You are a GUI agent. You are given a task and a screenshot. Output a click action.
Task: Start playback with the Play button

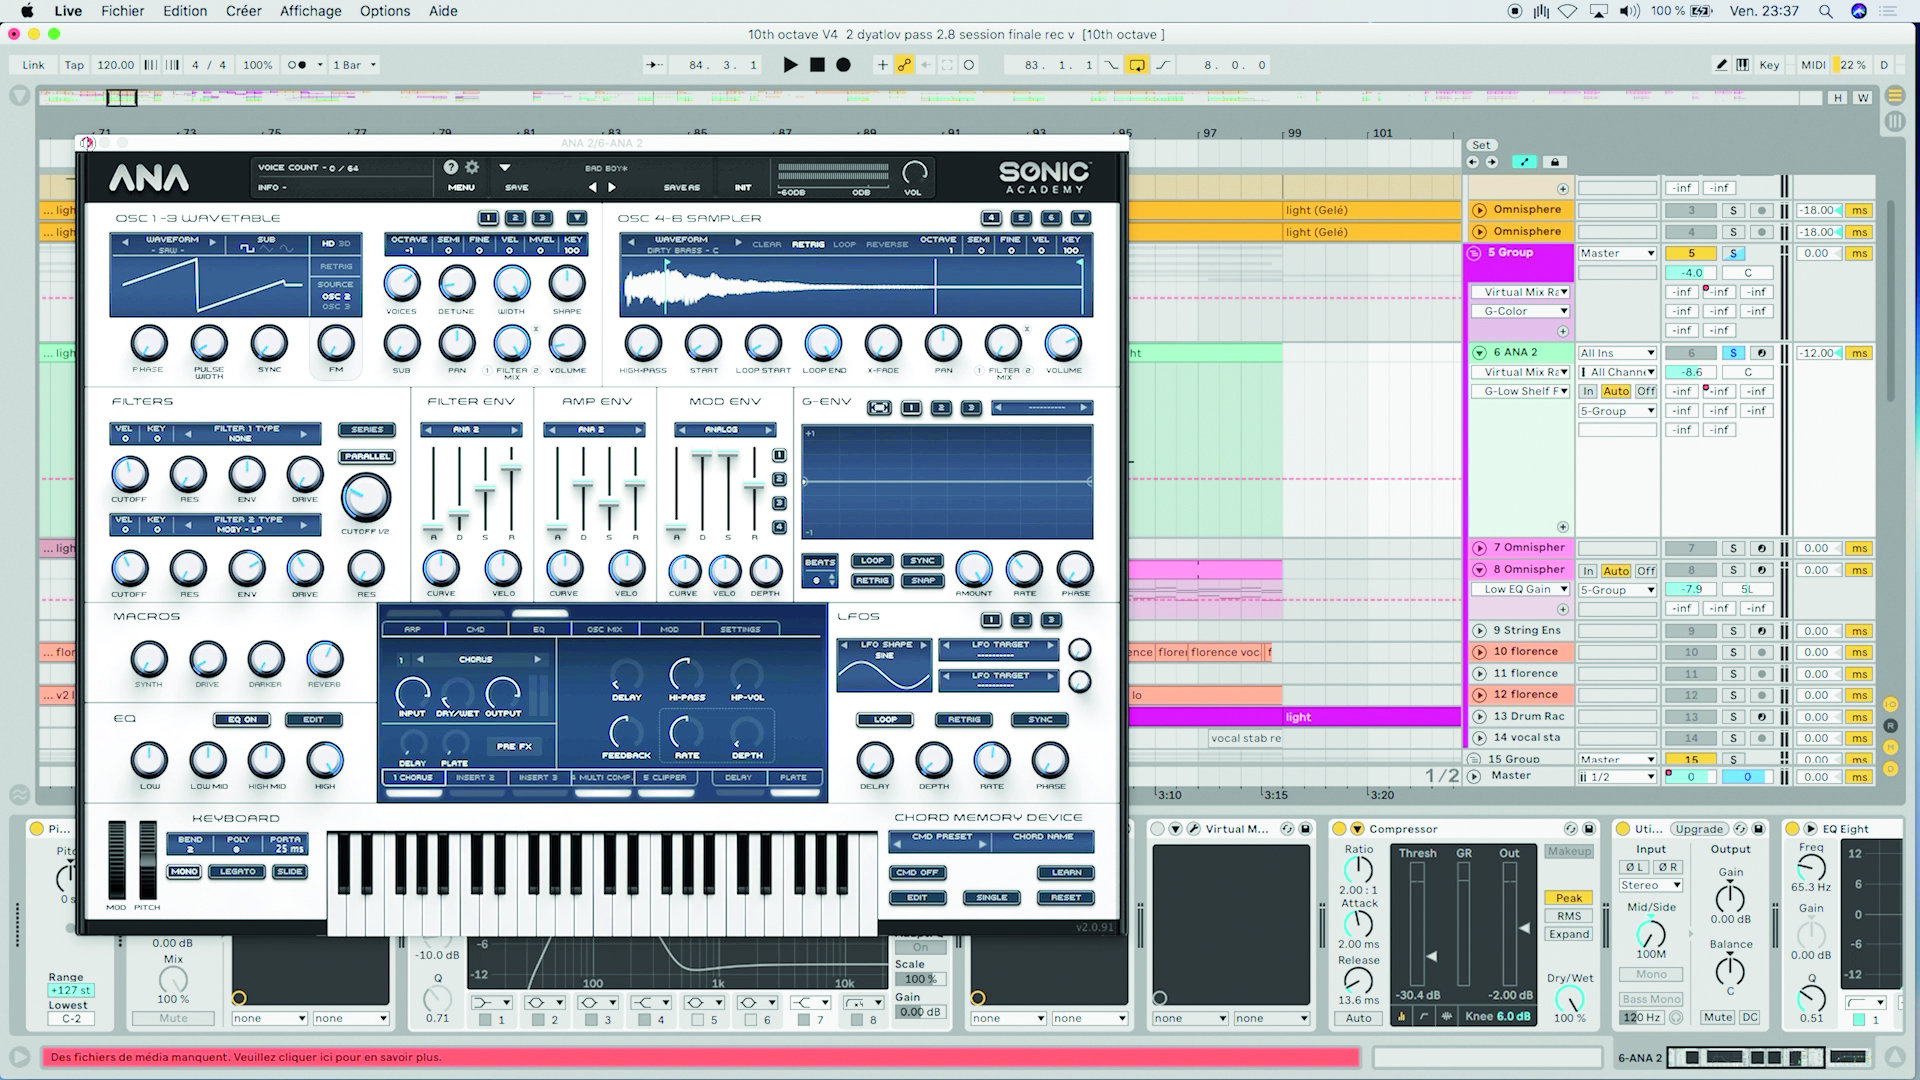790,65
